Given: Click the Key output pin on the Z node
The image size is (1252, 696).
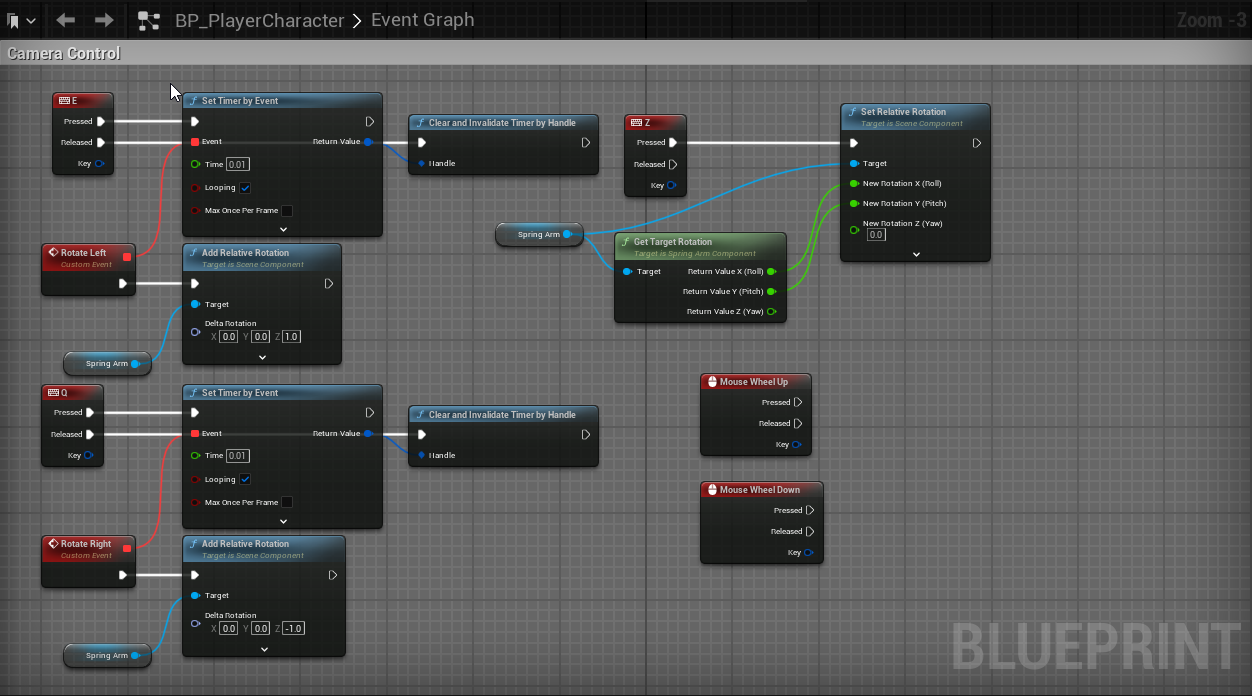Looking at the screenshot, I should (x=671, y=185).
